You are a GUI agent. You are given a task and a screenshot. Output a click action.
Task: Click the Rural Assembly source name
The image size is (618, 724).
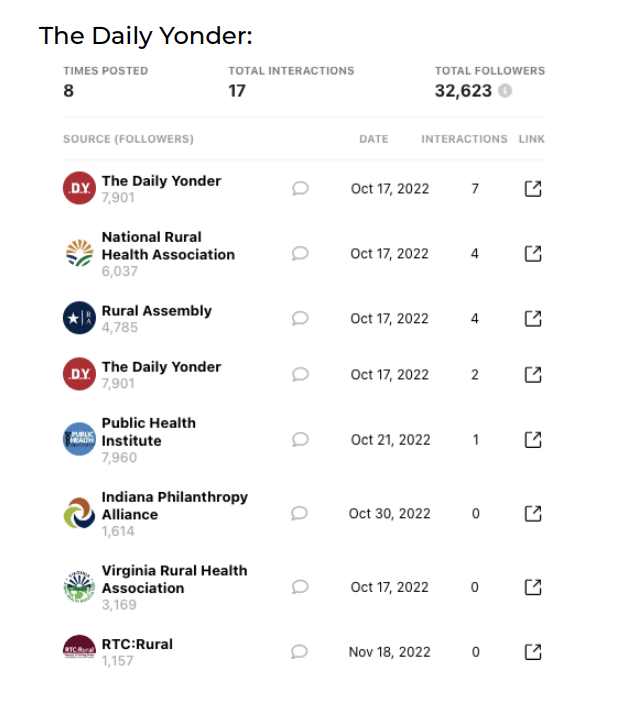[x=156, y=311]
